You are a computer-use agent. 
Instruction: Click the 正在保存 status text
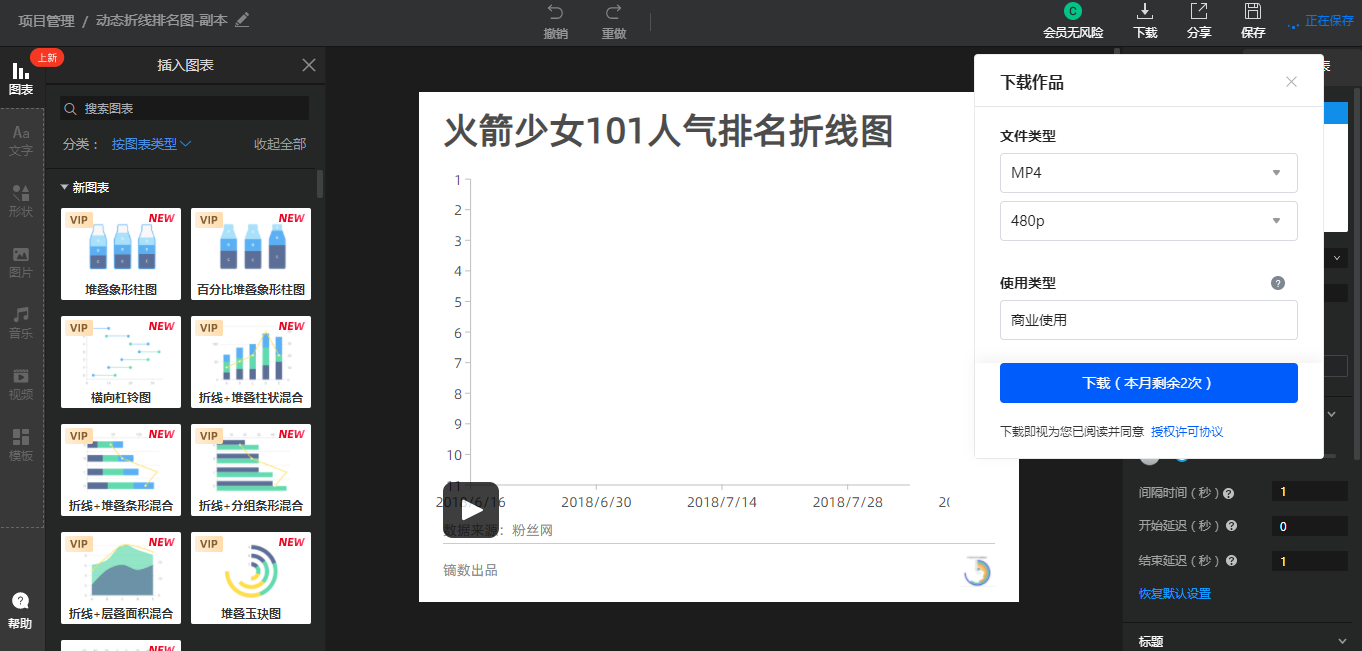(x=1329, y=21)
